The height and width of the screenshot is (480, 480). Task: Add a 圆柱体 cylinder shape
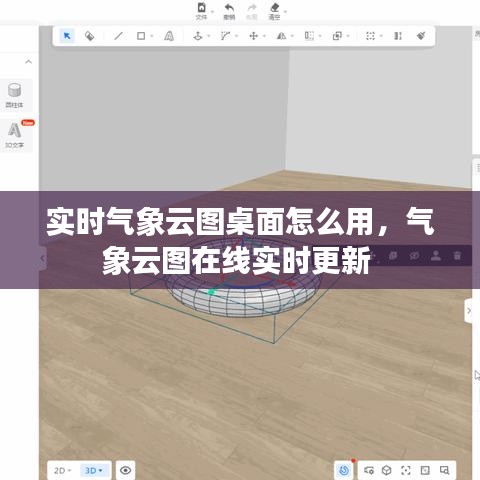click(x=15, y=95)
